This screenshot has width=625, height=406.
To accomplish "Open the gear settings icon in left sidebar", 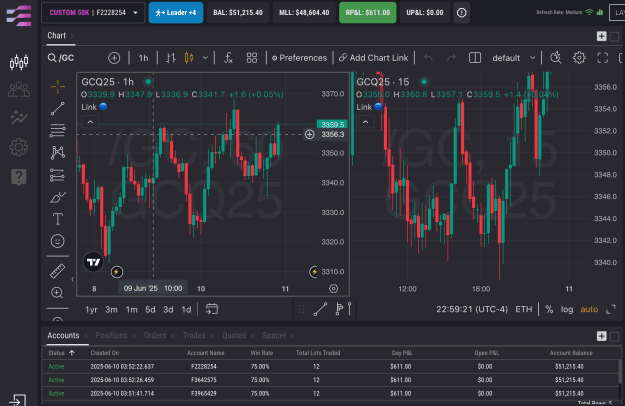I will pos(19,147).
